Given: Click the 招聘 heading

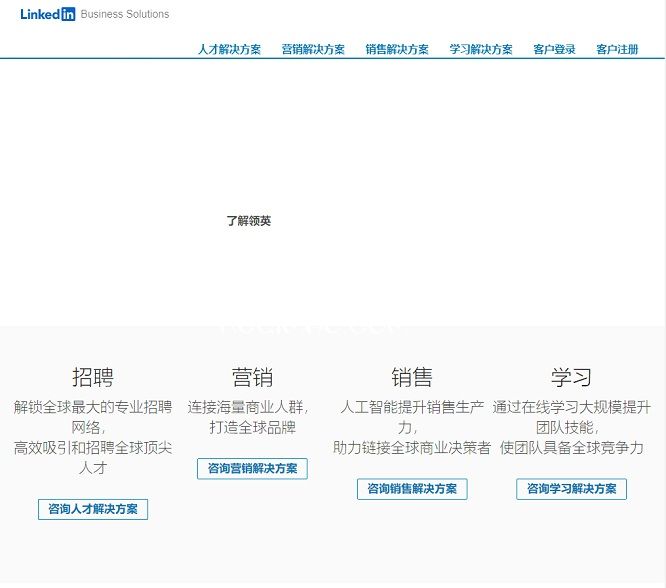Looking at the screenshot, I should point(93,377).
